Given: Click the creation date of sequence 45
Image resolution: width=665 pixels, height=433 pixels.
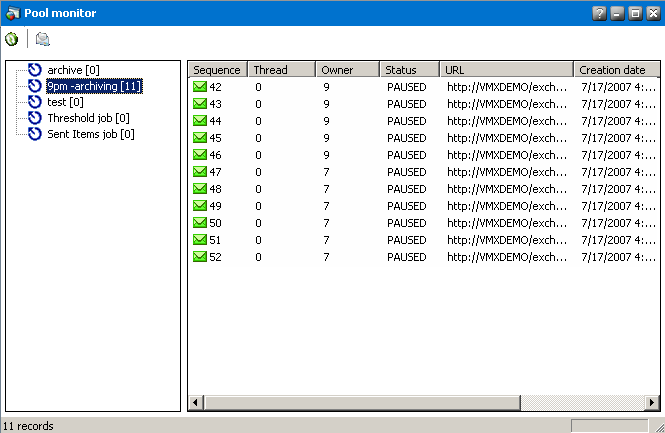Looking at the screenshot, I should point(618,138).
